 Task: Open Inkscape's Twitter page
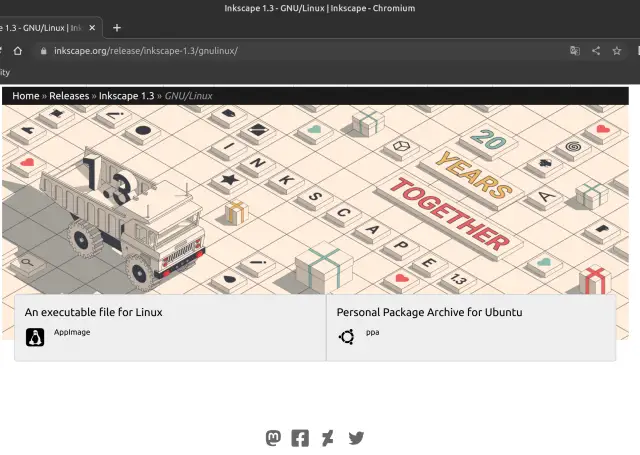pyautogui.click(x=356, y=438)
